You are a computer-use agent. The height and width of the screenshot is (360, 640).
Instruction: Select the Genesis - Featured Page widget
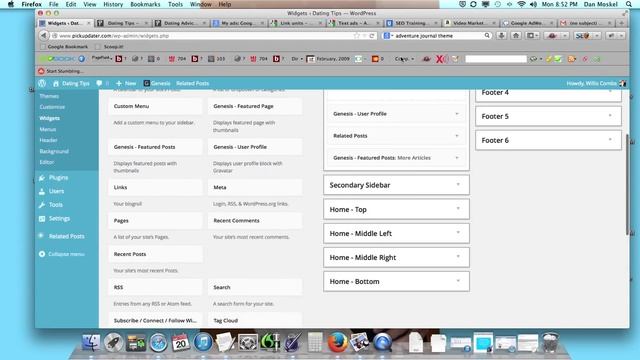[255, 106]
